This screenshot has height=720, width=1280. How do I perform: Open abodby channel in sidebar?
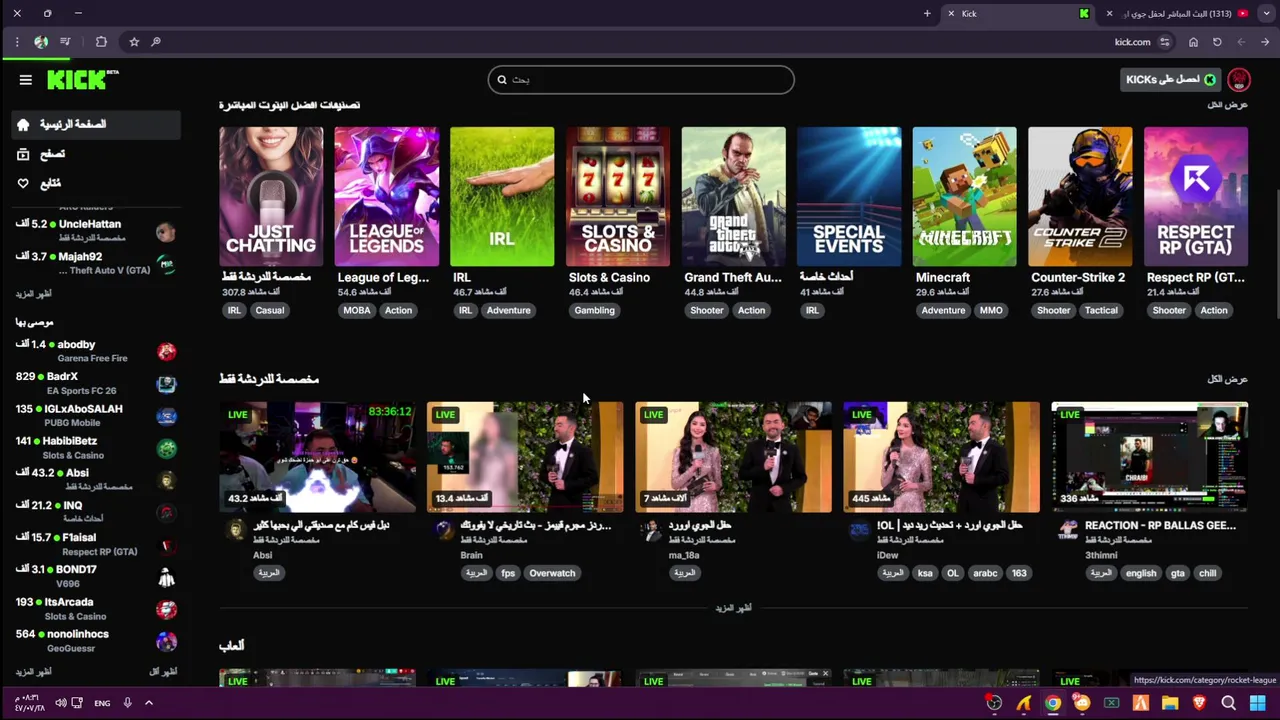point(97,351)
